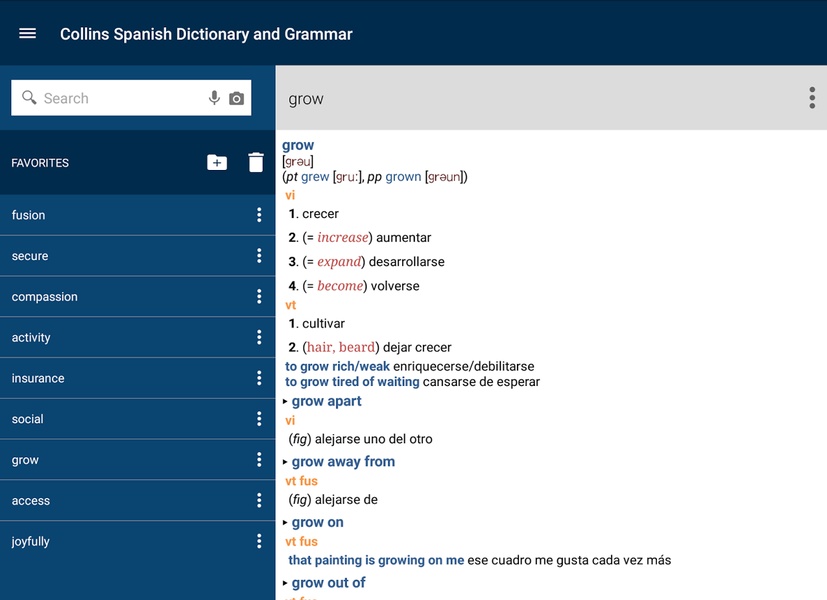This screenshot has width=827, height=600.
Task: Open options for favorite 'grow'
Action: pyautogui.click(x=259, y=460)
